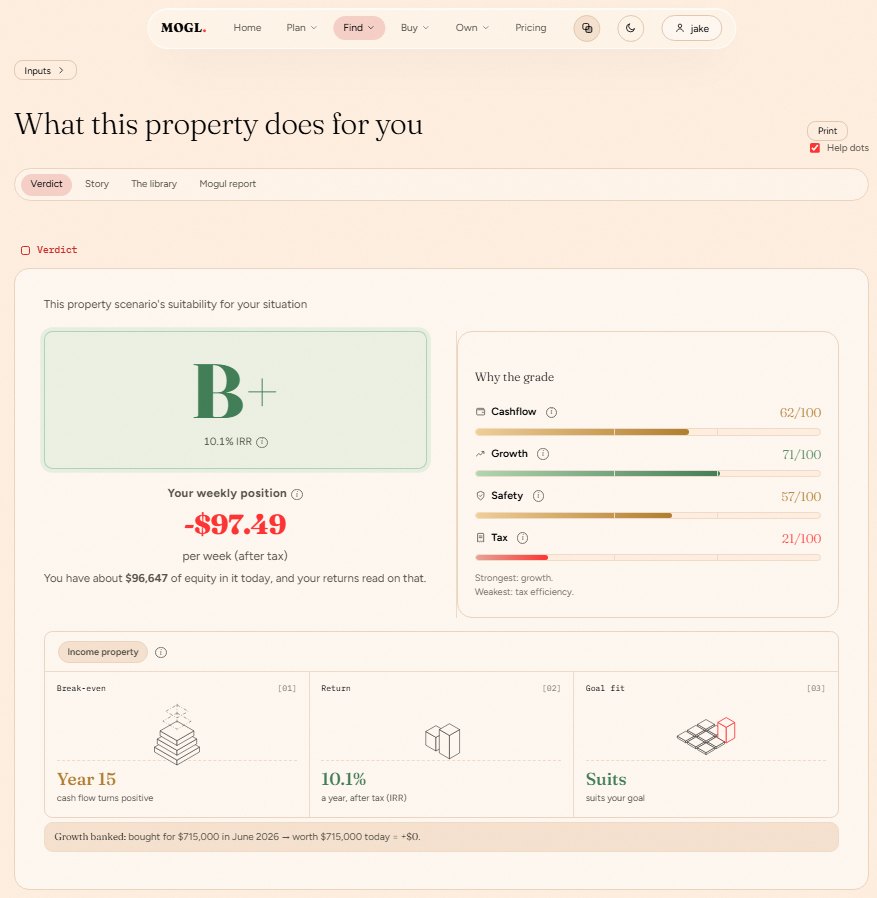Click the B+ grade card
The height and width of the screenshot is (898, 877).
coord(235,400)
